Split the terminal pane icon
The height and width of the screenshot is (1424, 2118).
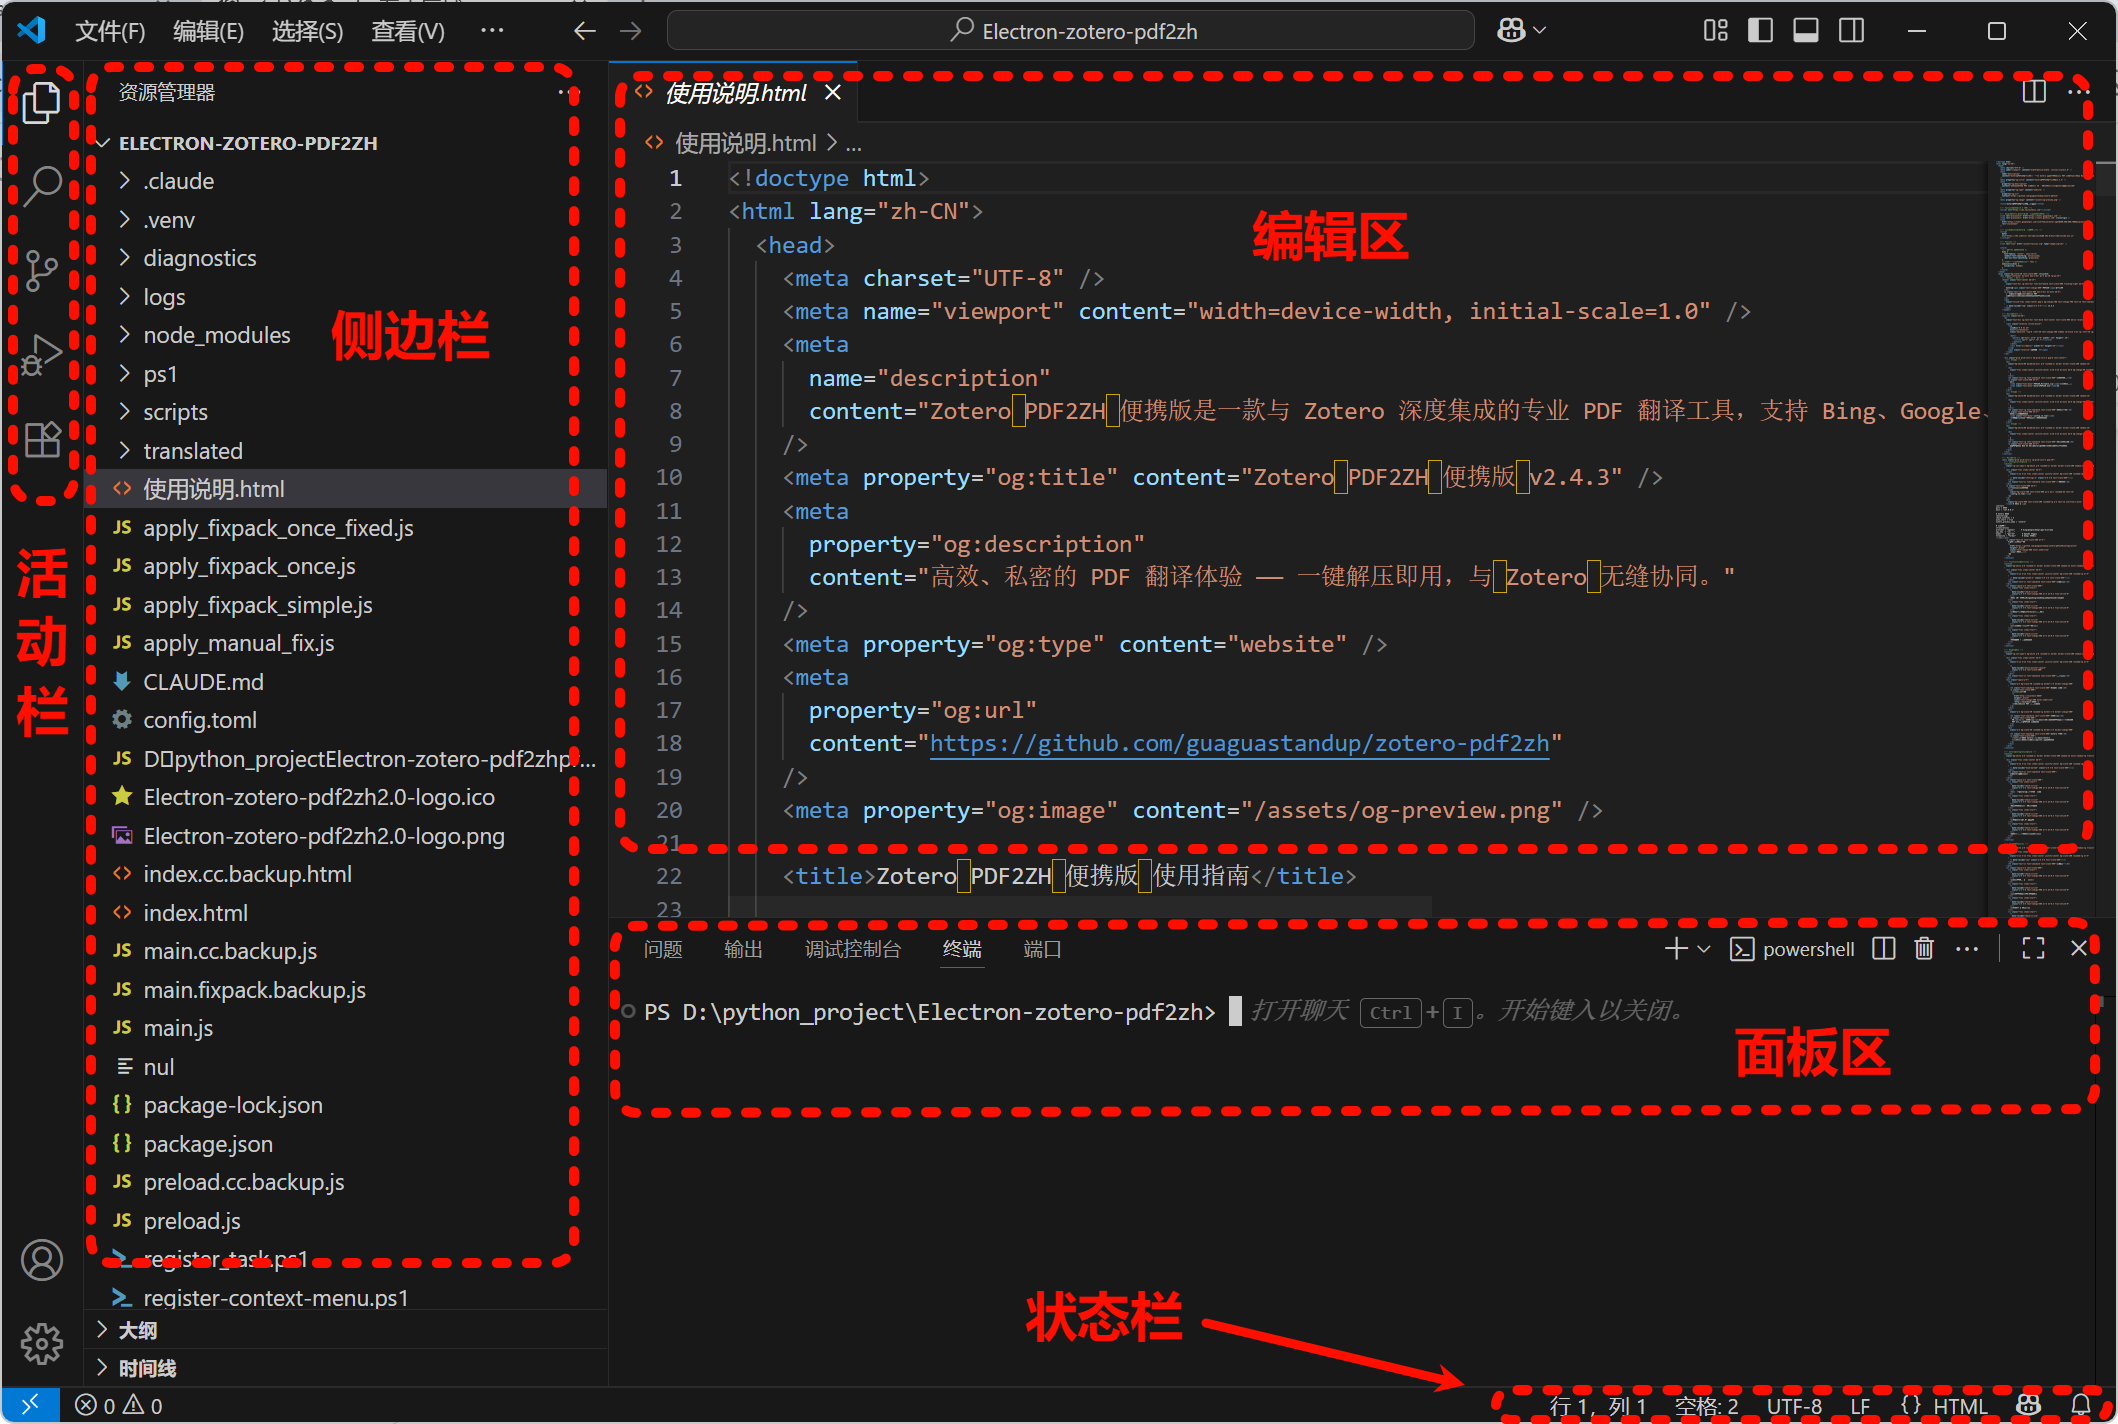[x=1884, y=949]
